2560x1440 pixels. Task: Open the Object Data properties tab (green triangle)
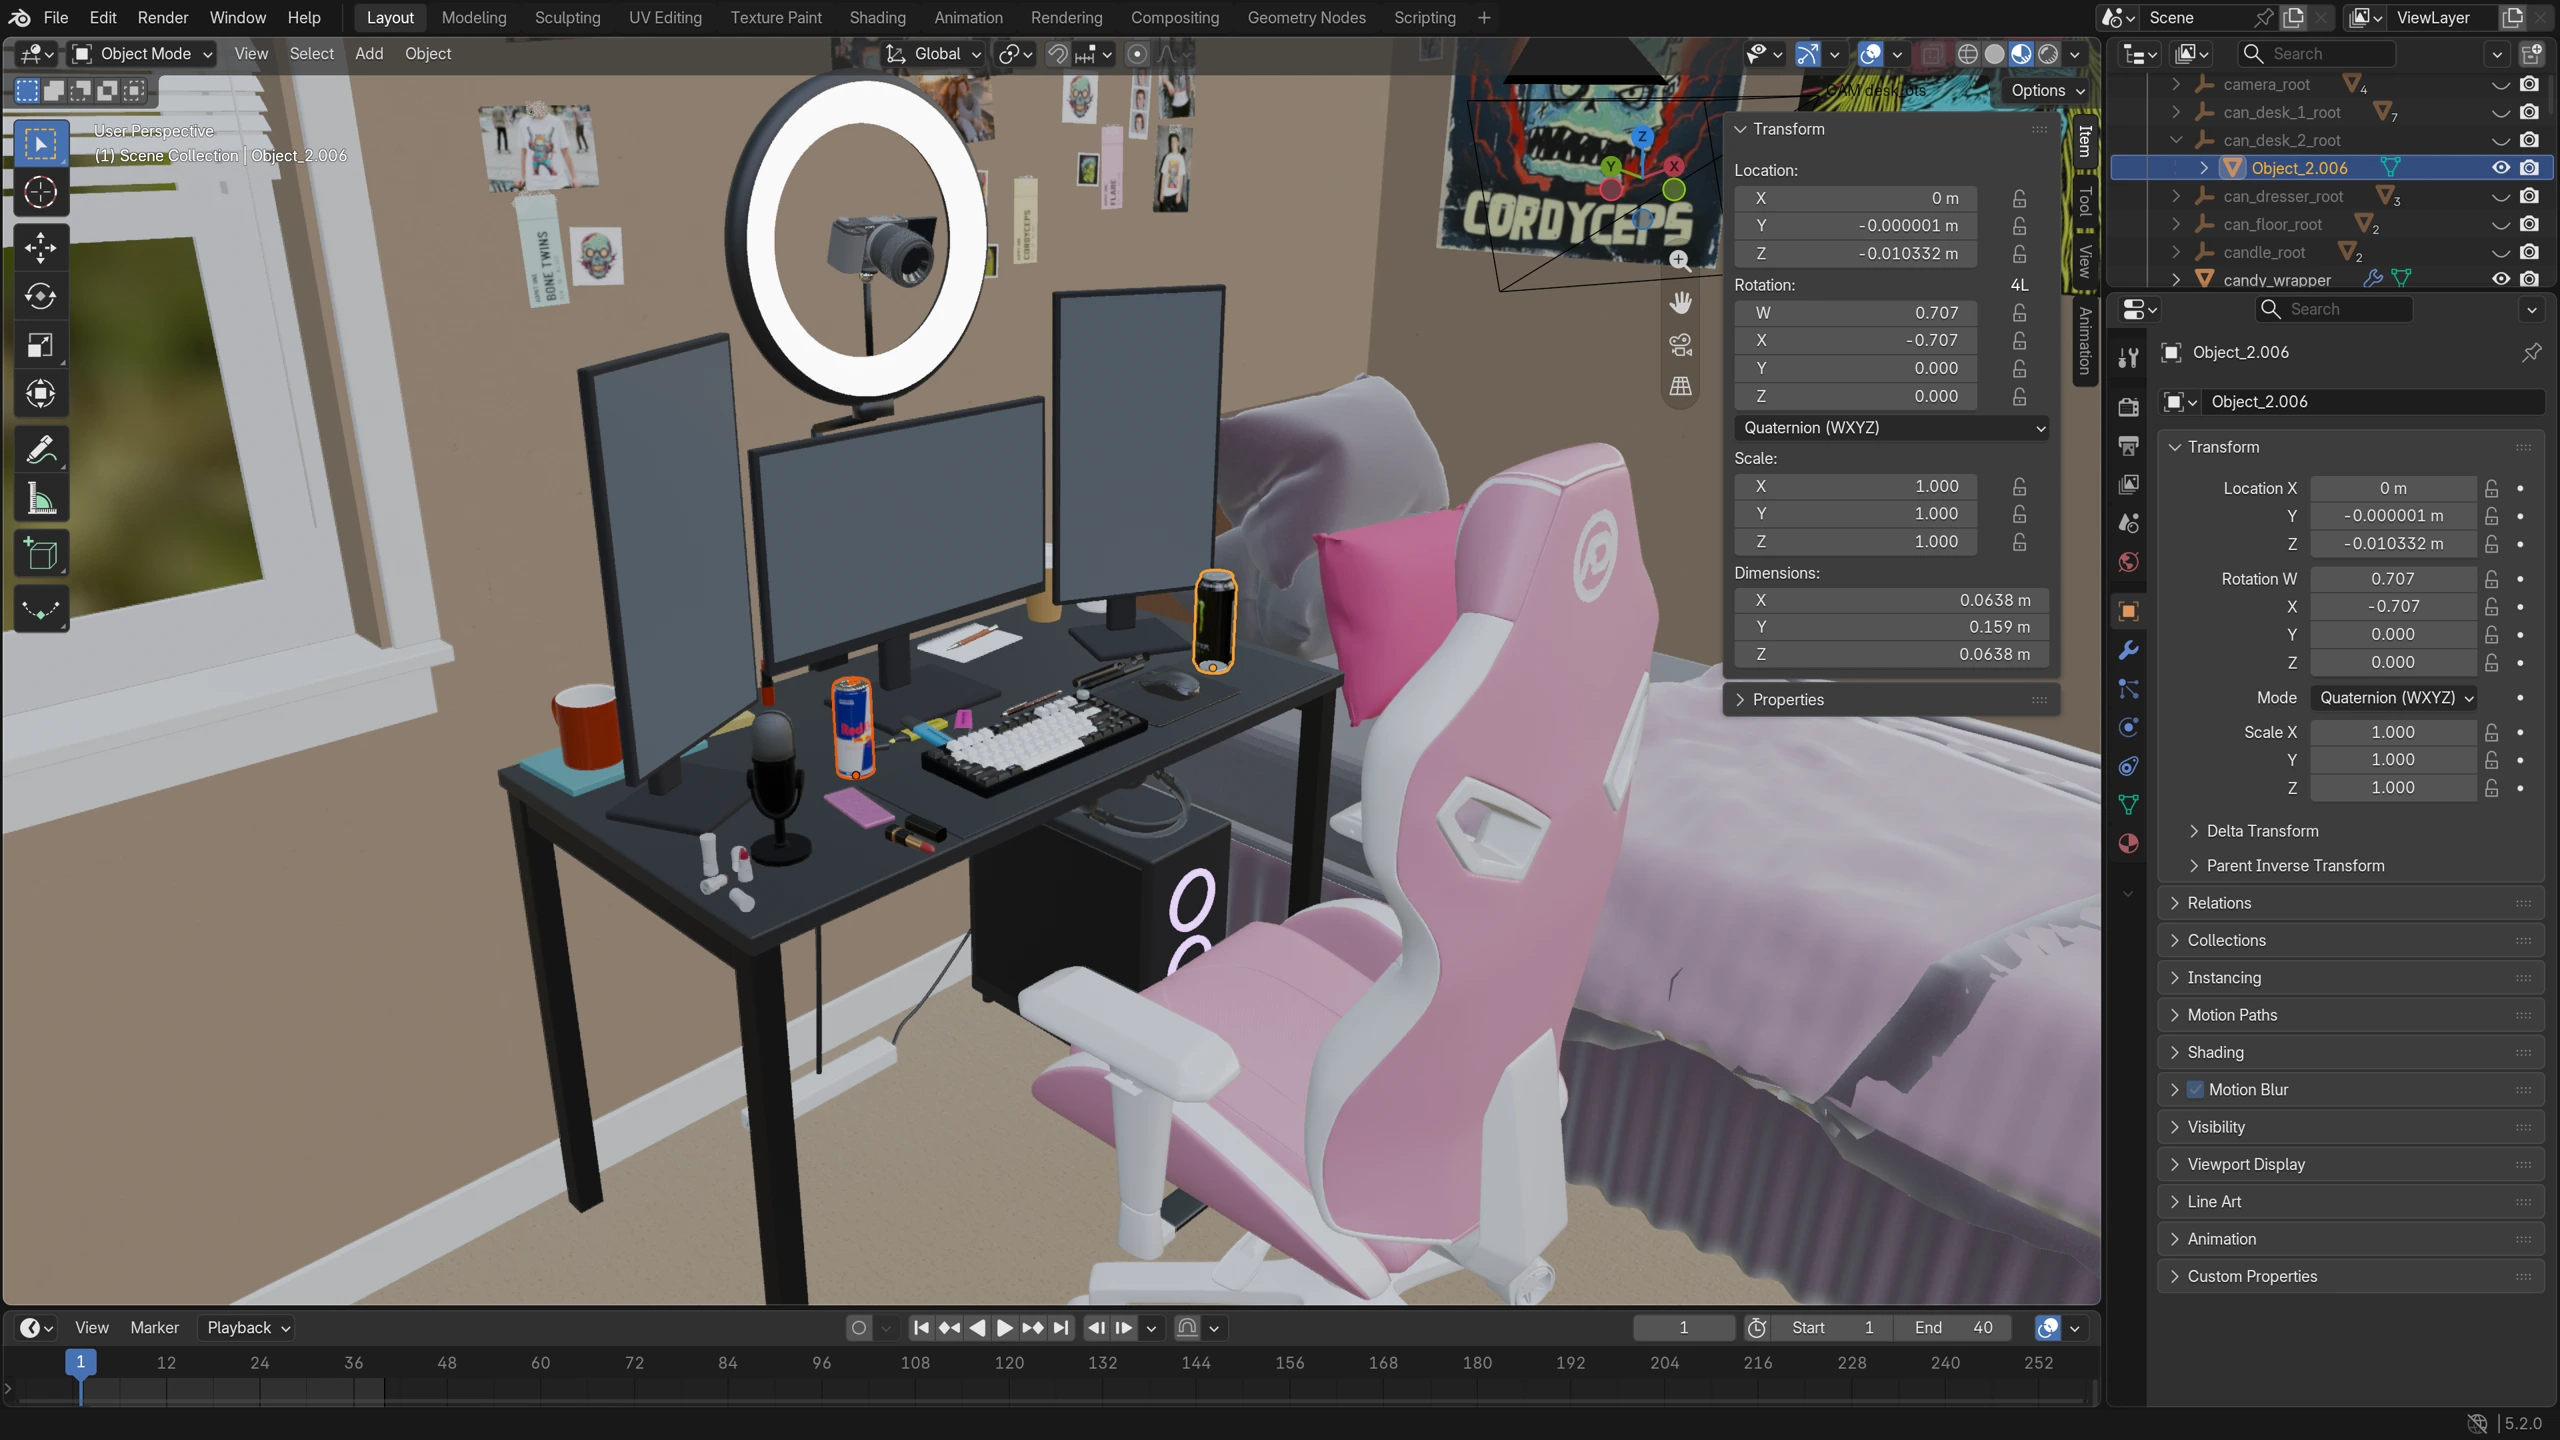click(x=2128, y=805)
